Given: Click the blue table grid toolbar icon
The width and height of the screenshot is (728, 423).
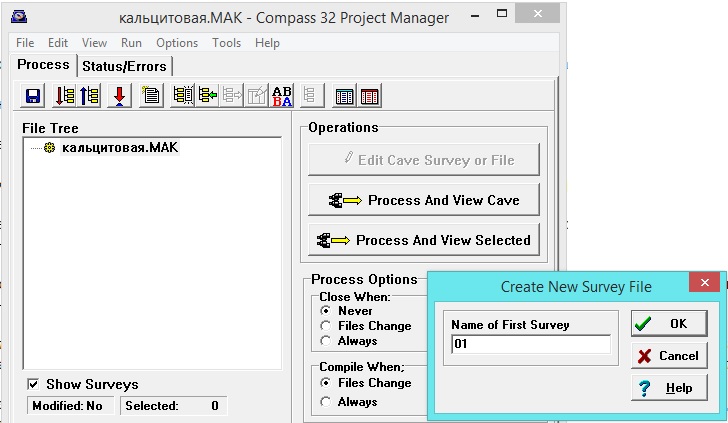Looking at the screenshot, I should pos(345,96).
